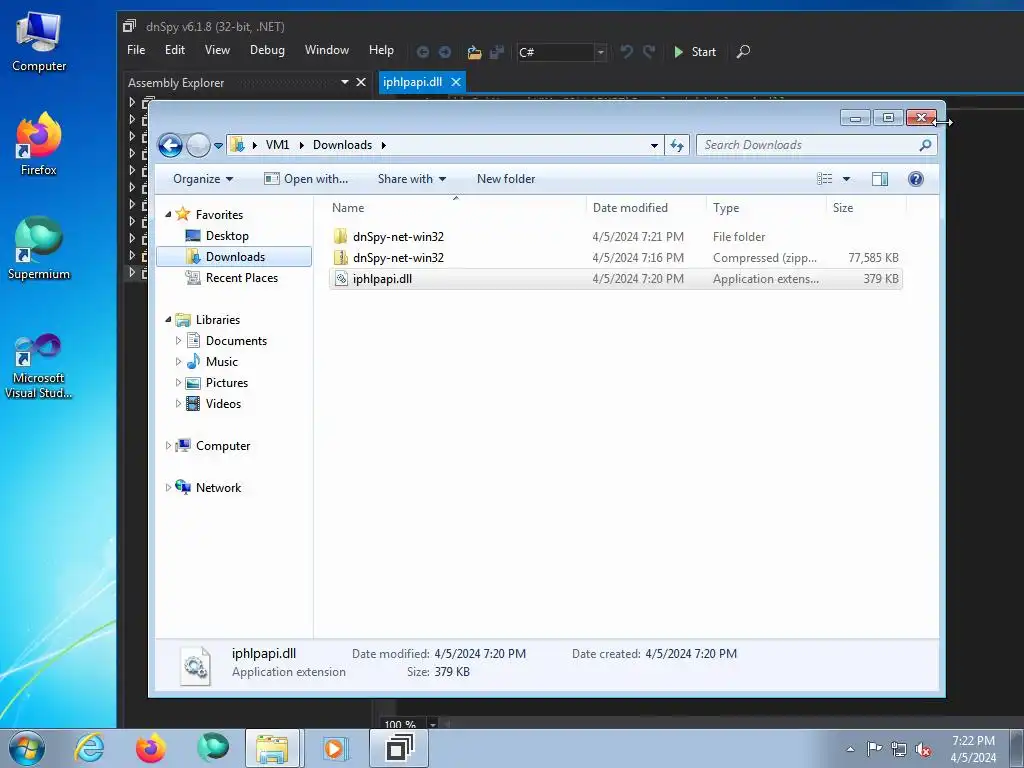The image size is (1024, 768).
Task: Click Explorer Refresh button
Action: point(677,145)
